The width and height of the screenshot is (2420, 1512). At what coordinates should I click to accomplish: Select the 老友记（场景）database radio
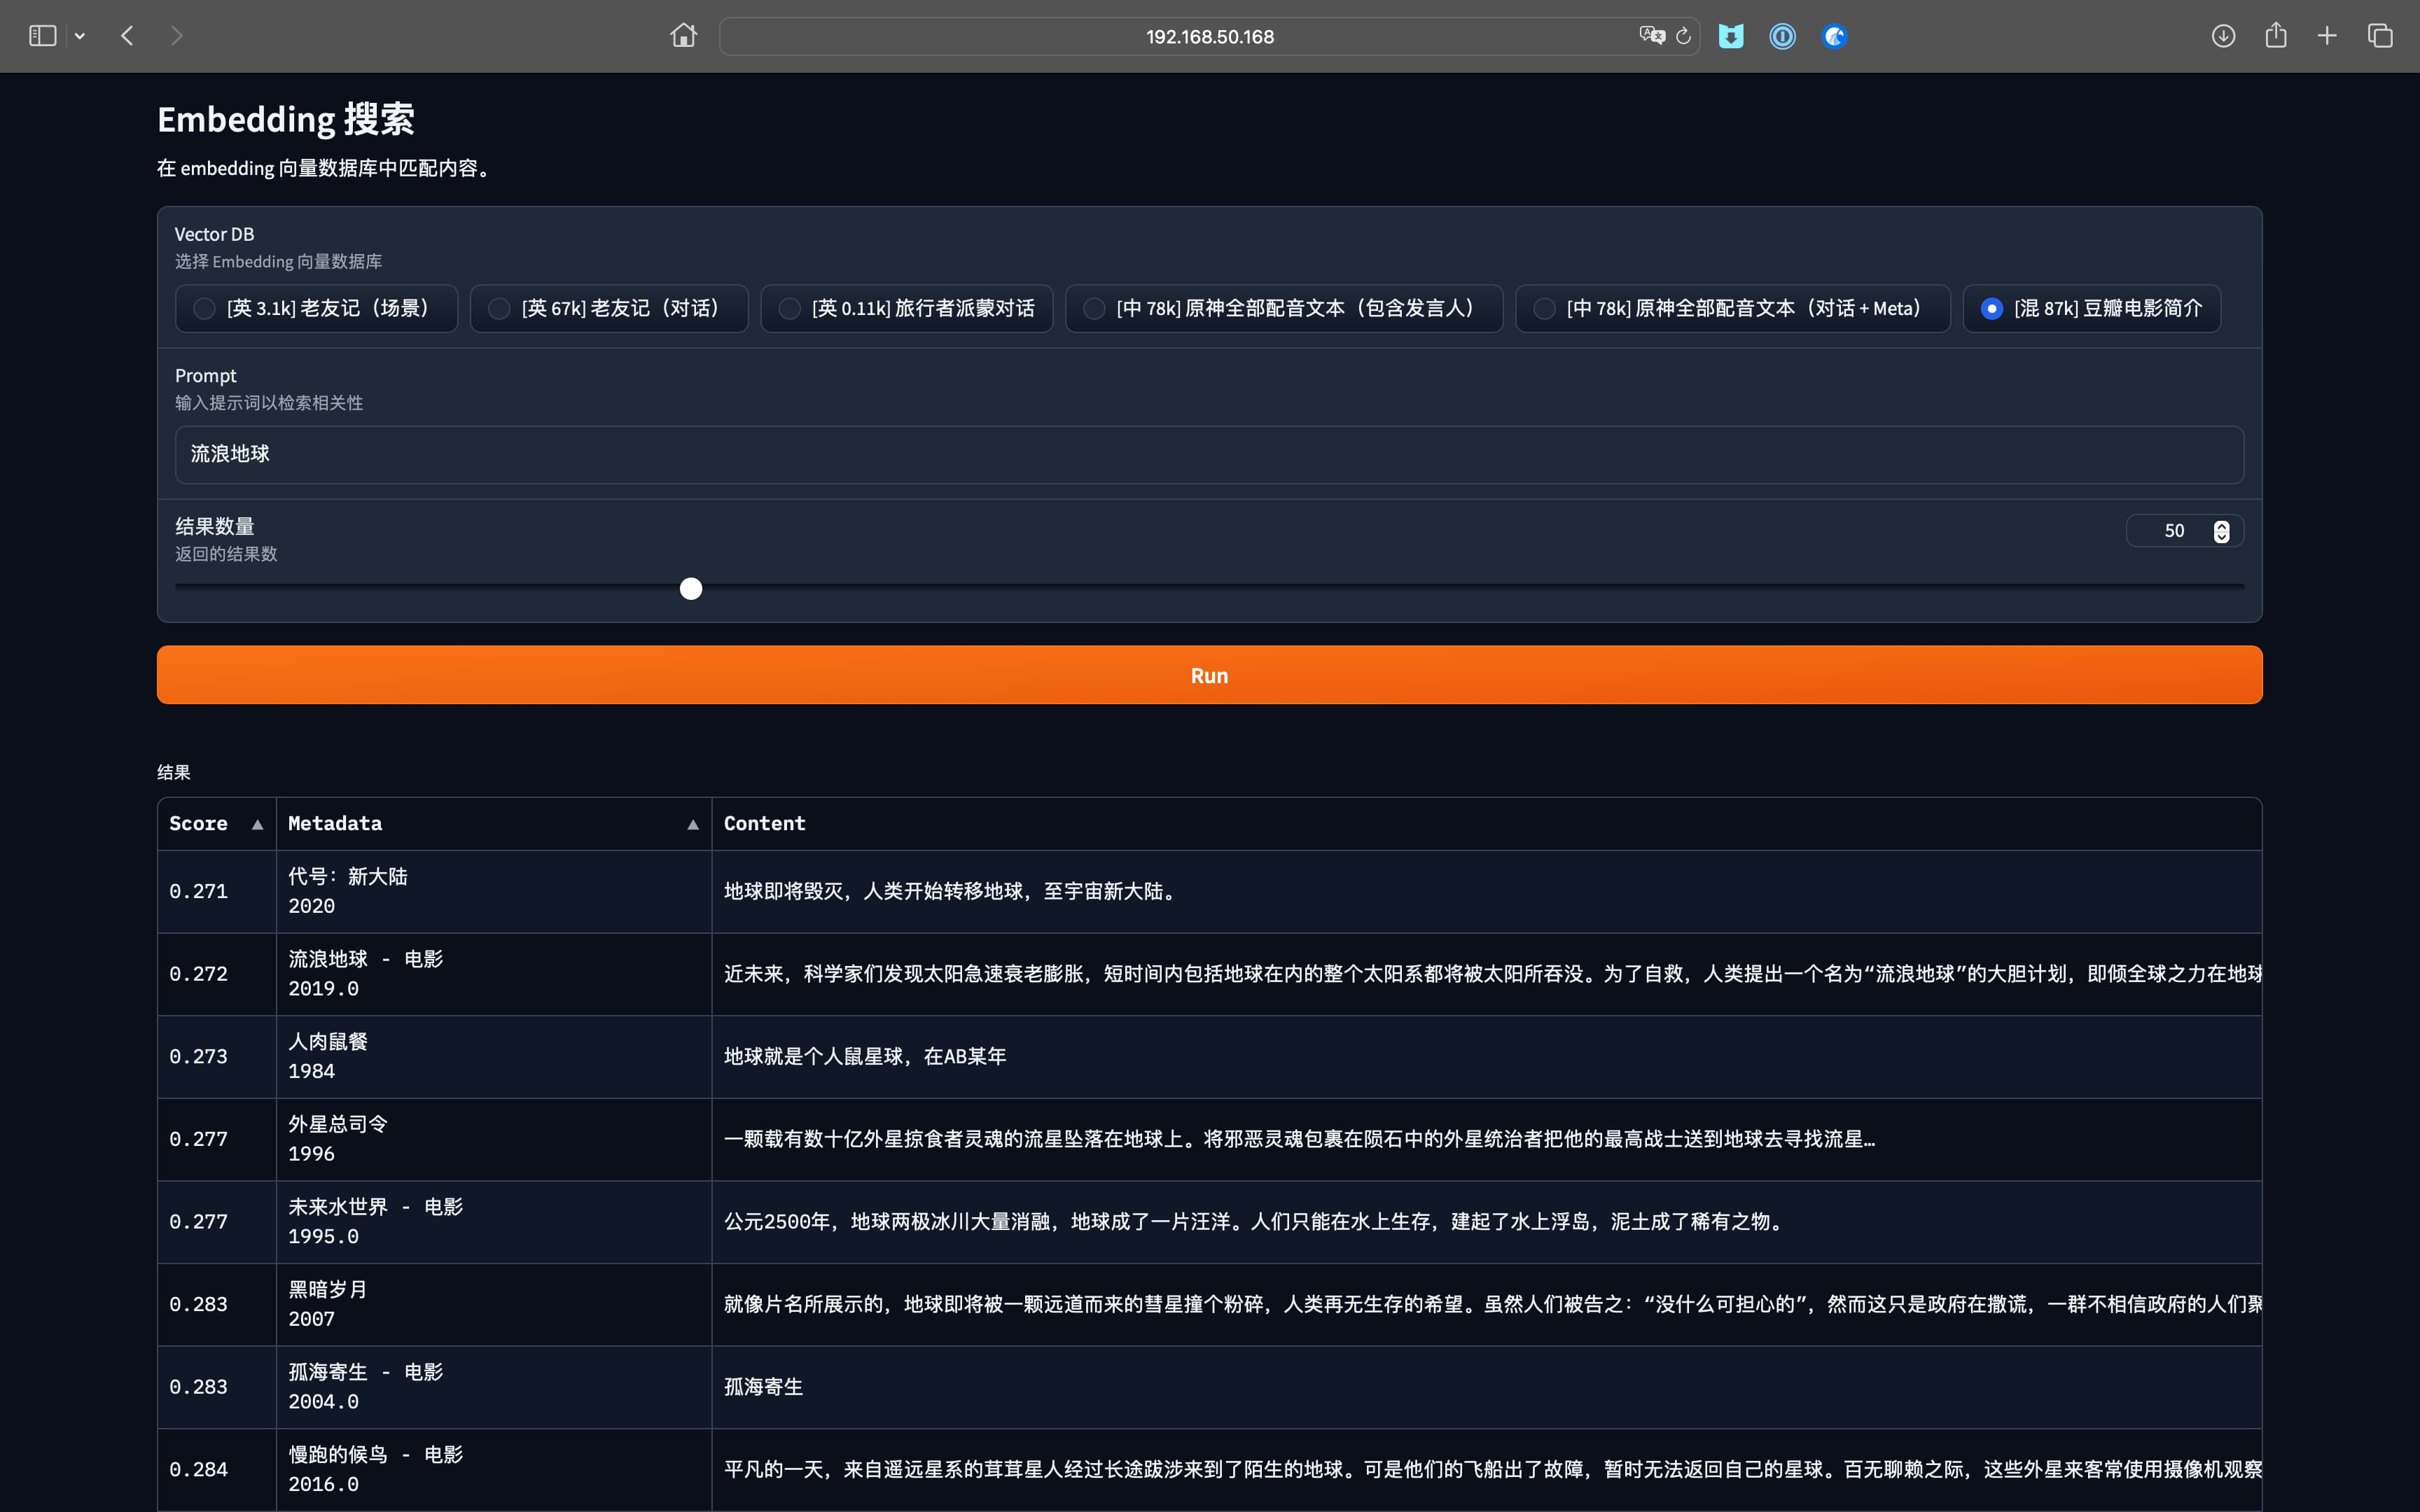[316, 308]
